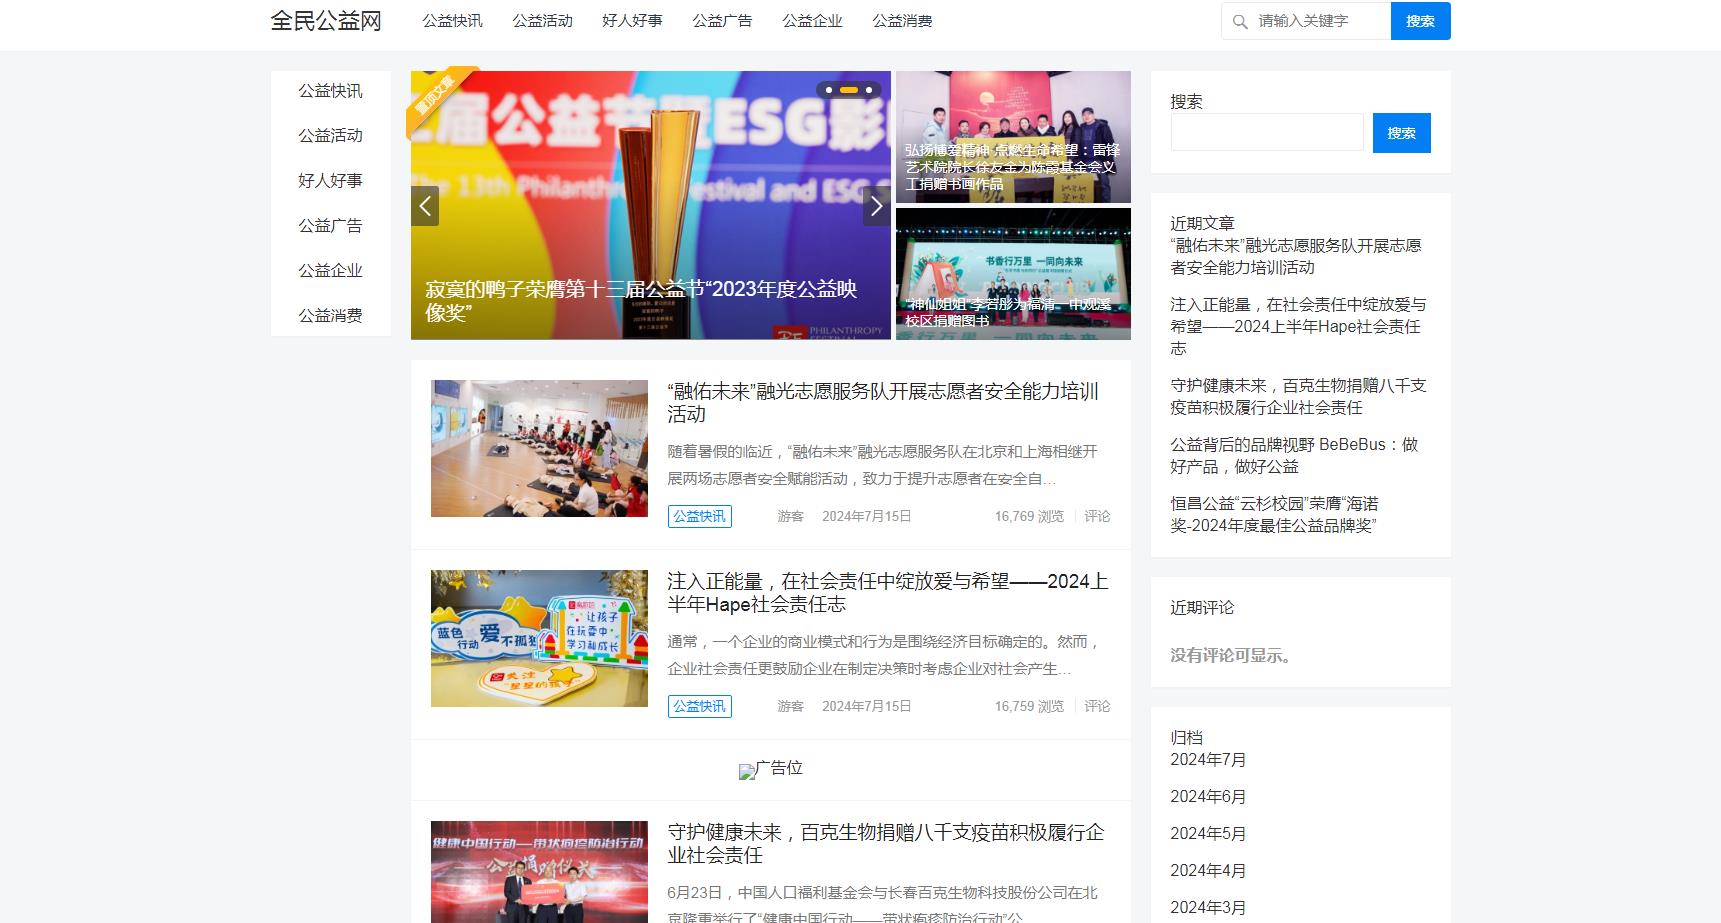Select 公益快讯 in left sidebar

coord(330,91)
